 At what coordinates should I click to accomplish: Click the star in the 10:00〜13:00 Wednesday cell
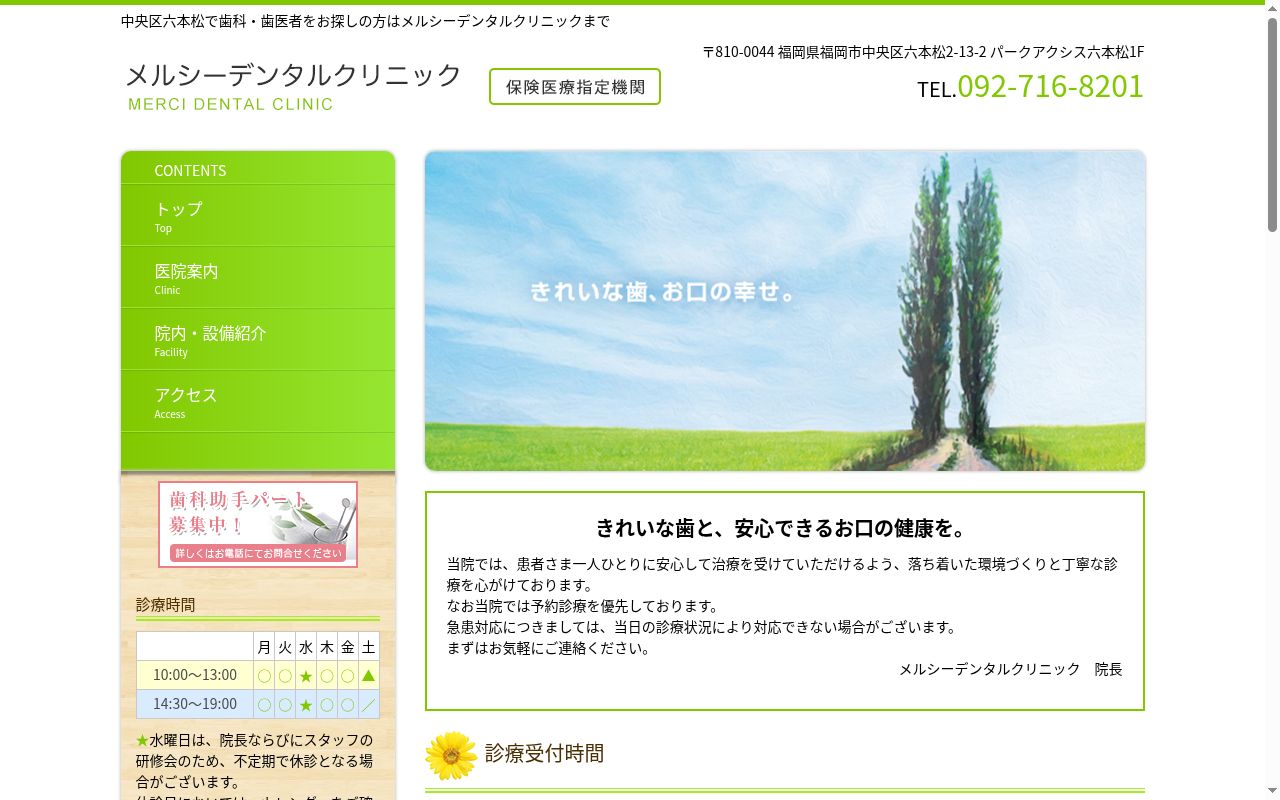coord(306,676)
